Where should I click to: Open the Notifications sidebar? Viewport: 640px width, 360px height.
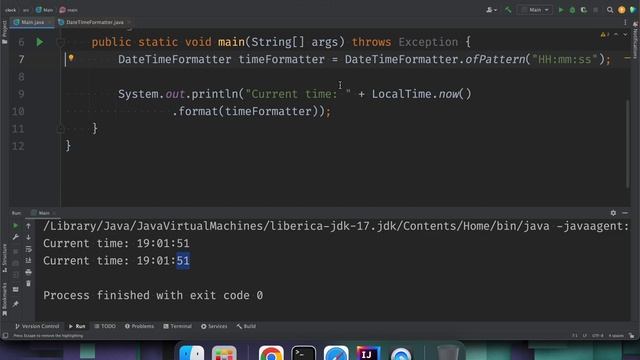[x=635, y=39]
